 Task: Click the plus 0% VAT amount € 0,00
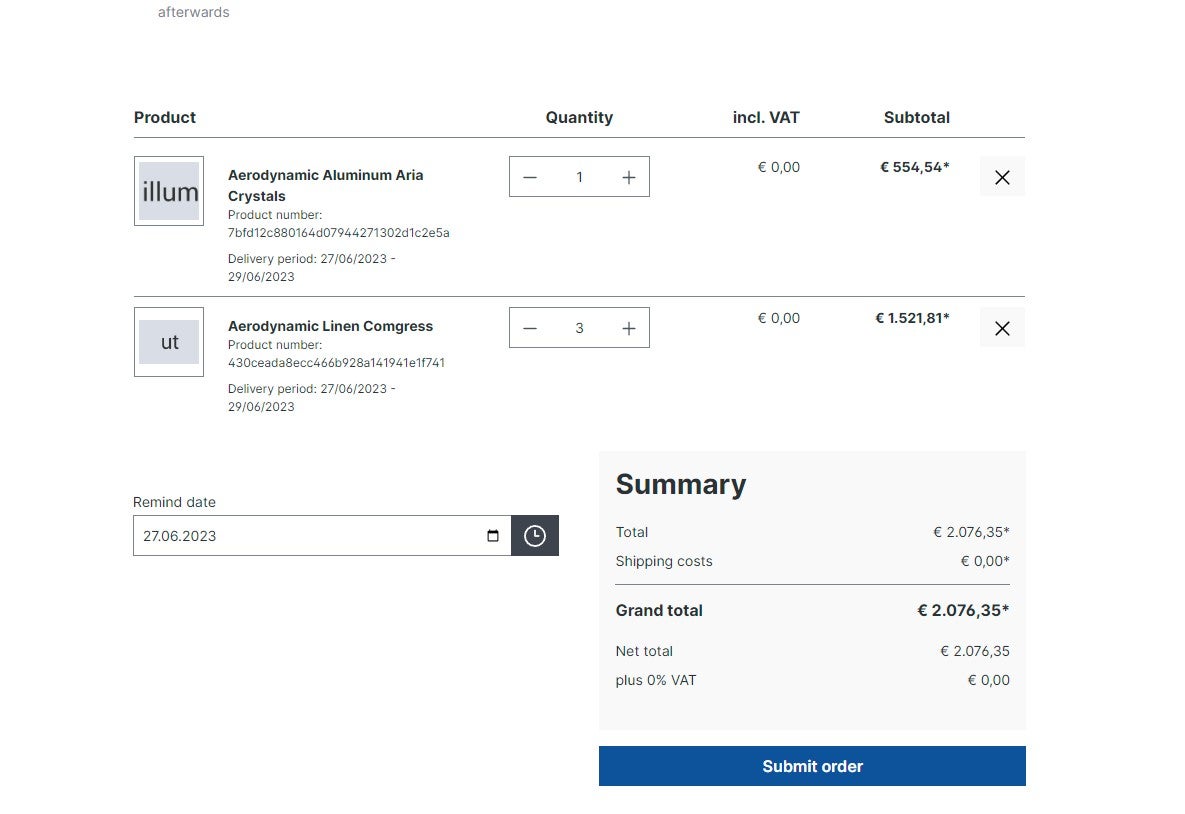pos(989,680)
